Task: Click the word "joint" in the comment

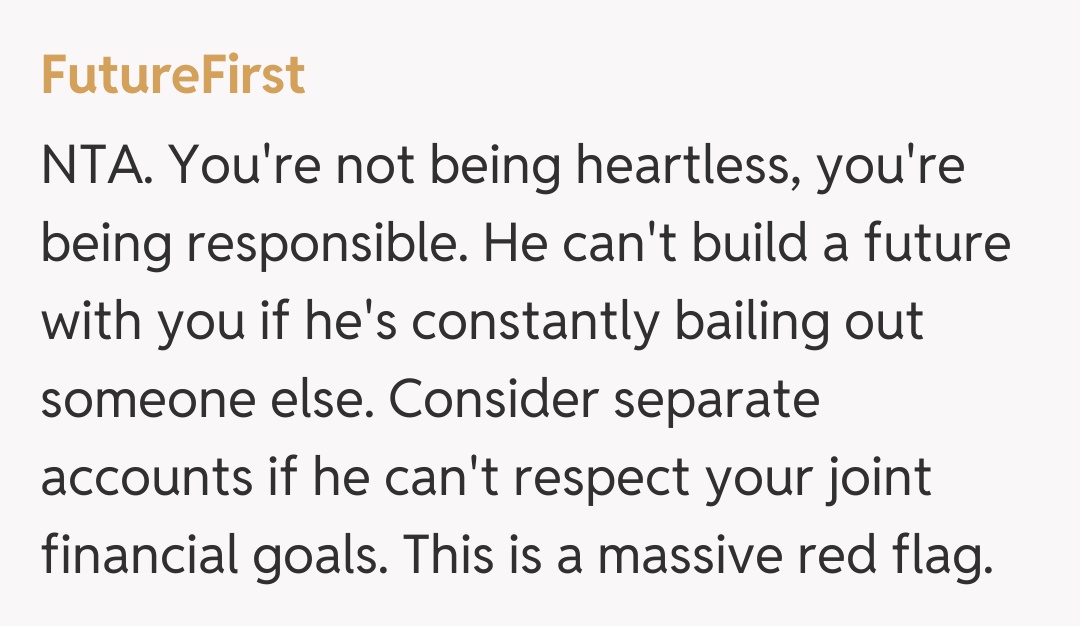Action: 879,480
